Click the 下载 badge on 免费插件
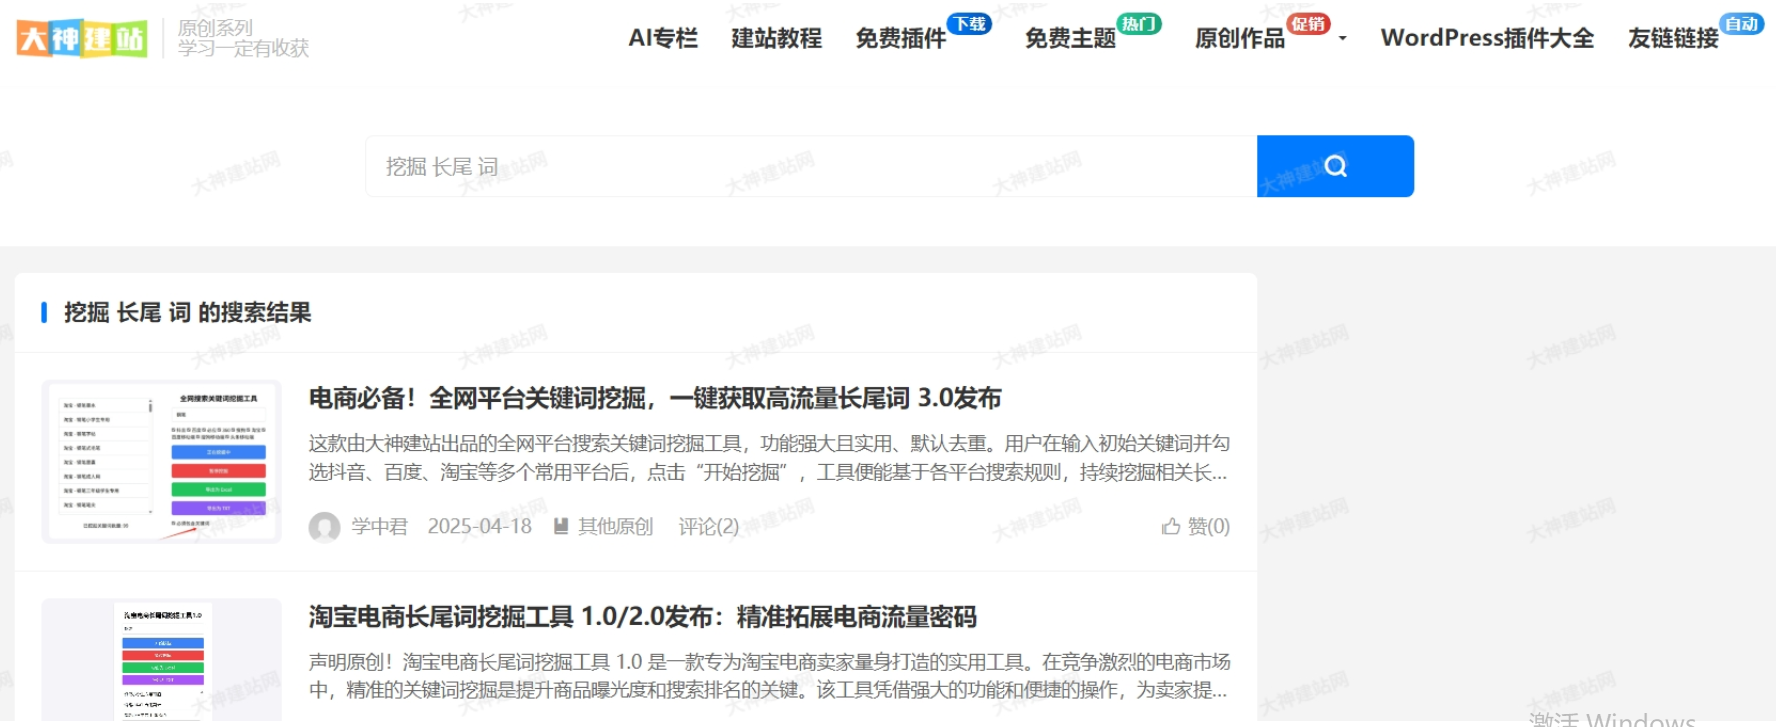Image resolution: width=1776 pixels, height=727 pixels. [x=969, y=24]
